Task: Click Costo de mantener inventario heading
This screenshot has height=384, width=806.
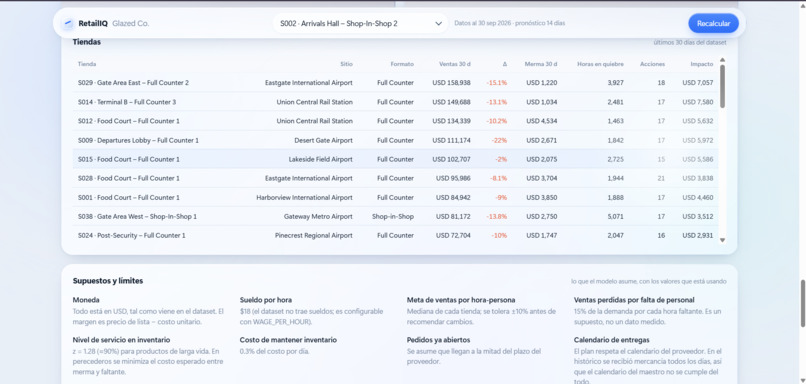Action: 288,340
